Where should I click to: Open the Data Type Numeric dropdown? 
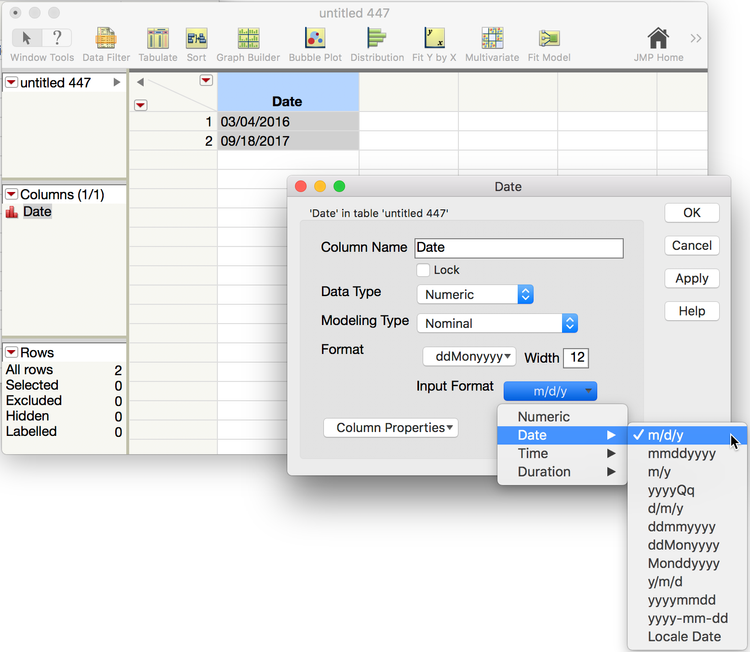[x=475, y=294]
